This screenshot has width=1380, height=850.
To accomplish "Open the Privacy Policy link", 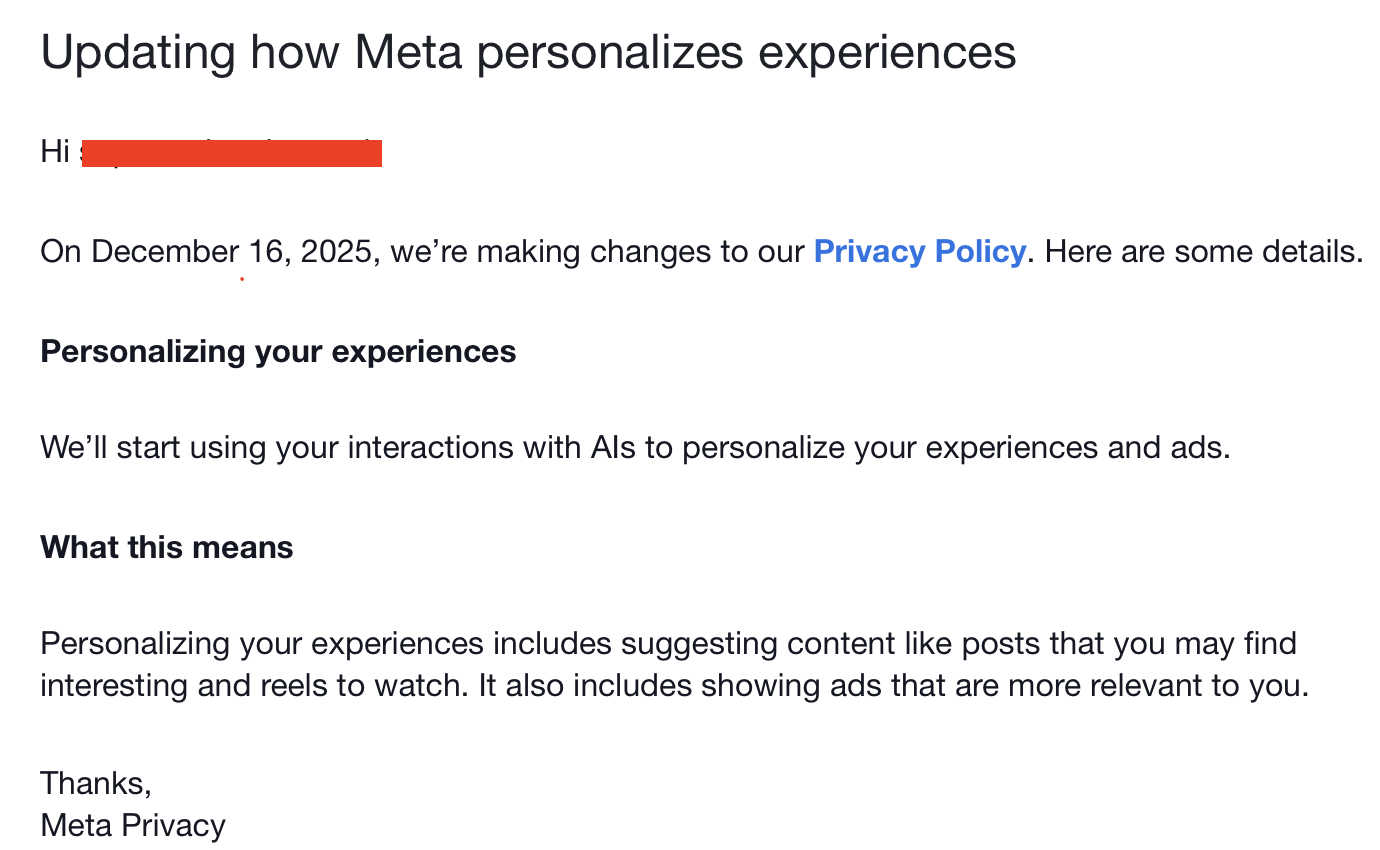I will tap(919, 251).
